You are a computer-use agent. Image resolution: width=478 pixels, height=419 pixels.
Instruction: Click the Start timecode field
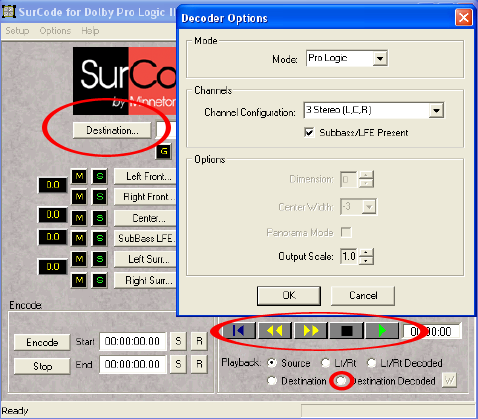(x=133, y=341)
